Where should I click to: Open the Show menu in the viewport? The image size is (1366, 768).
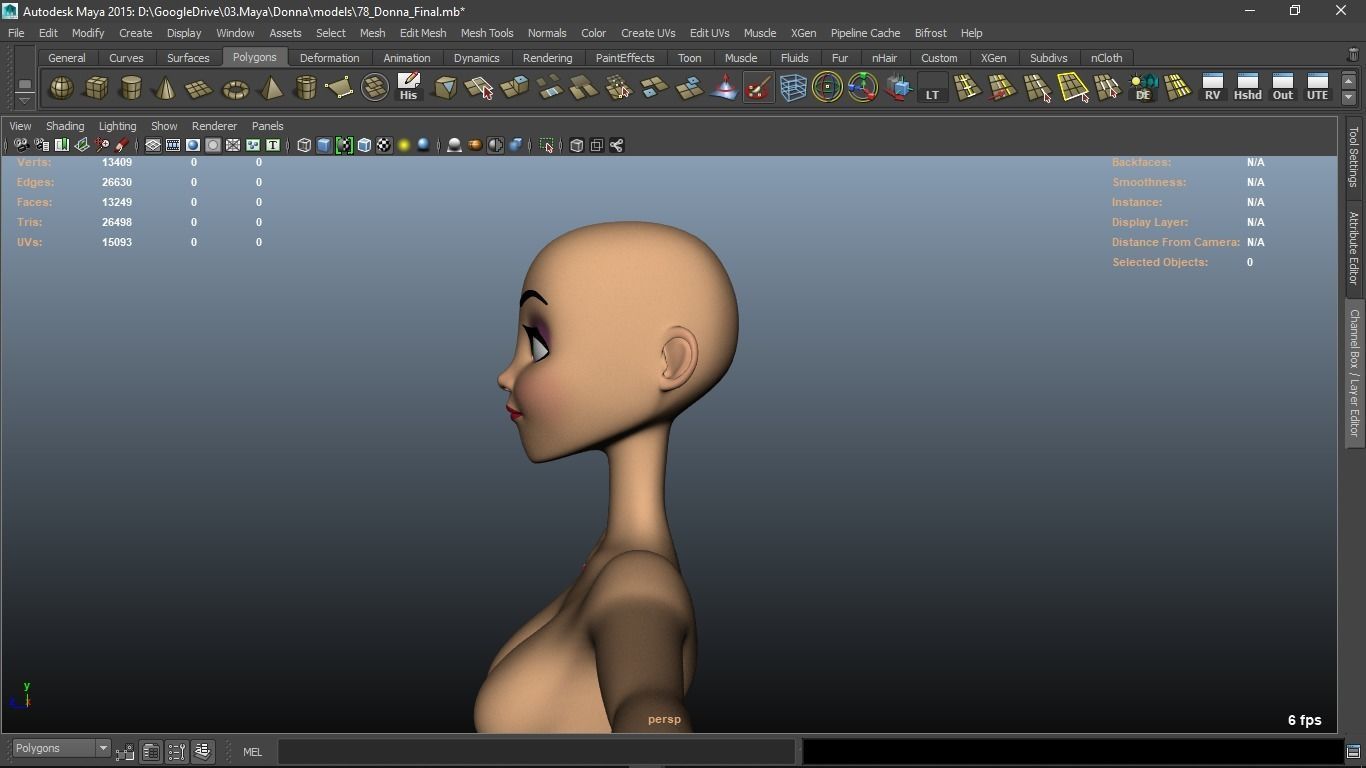point(164,126)
